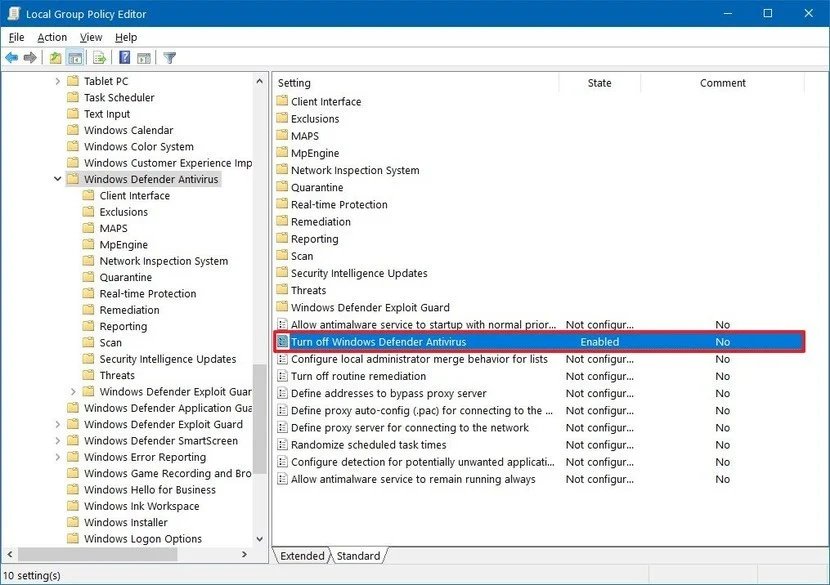This screenshot has height=585, width=830.
Task: Click the policy icon for Turn off routine remediation
Action: [283, 376]
